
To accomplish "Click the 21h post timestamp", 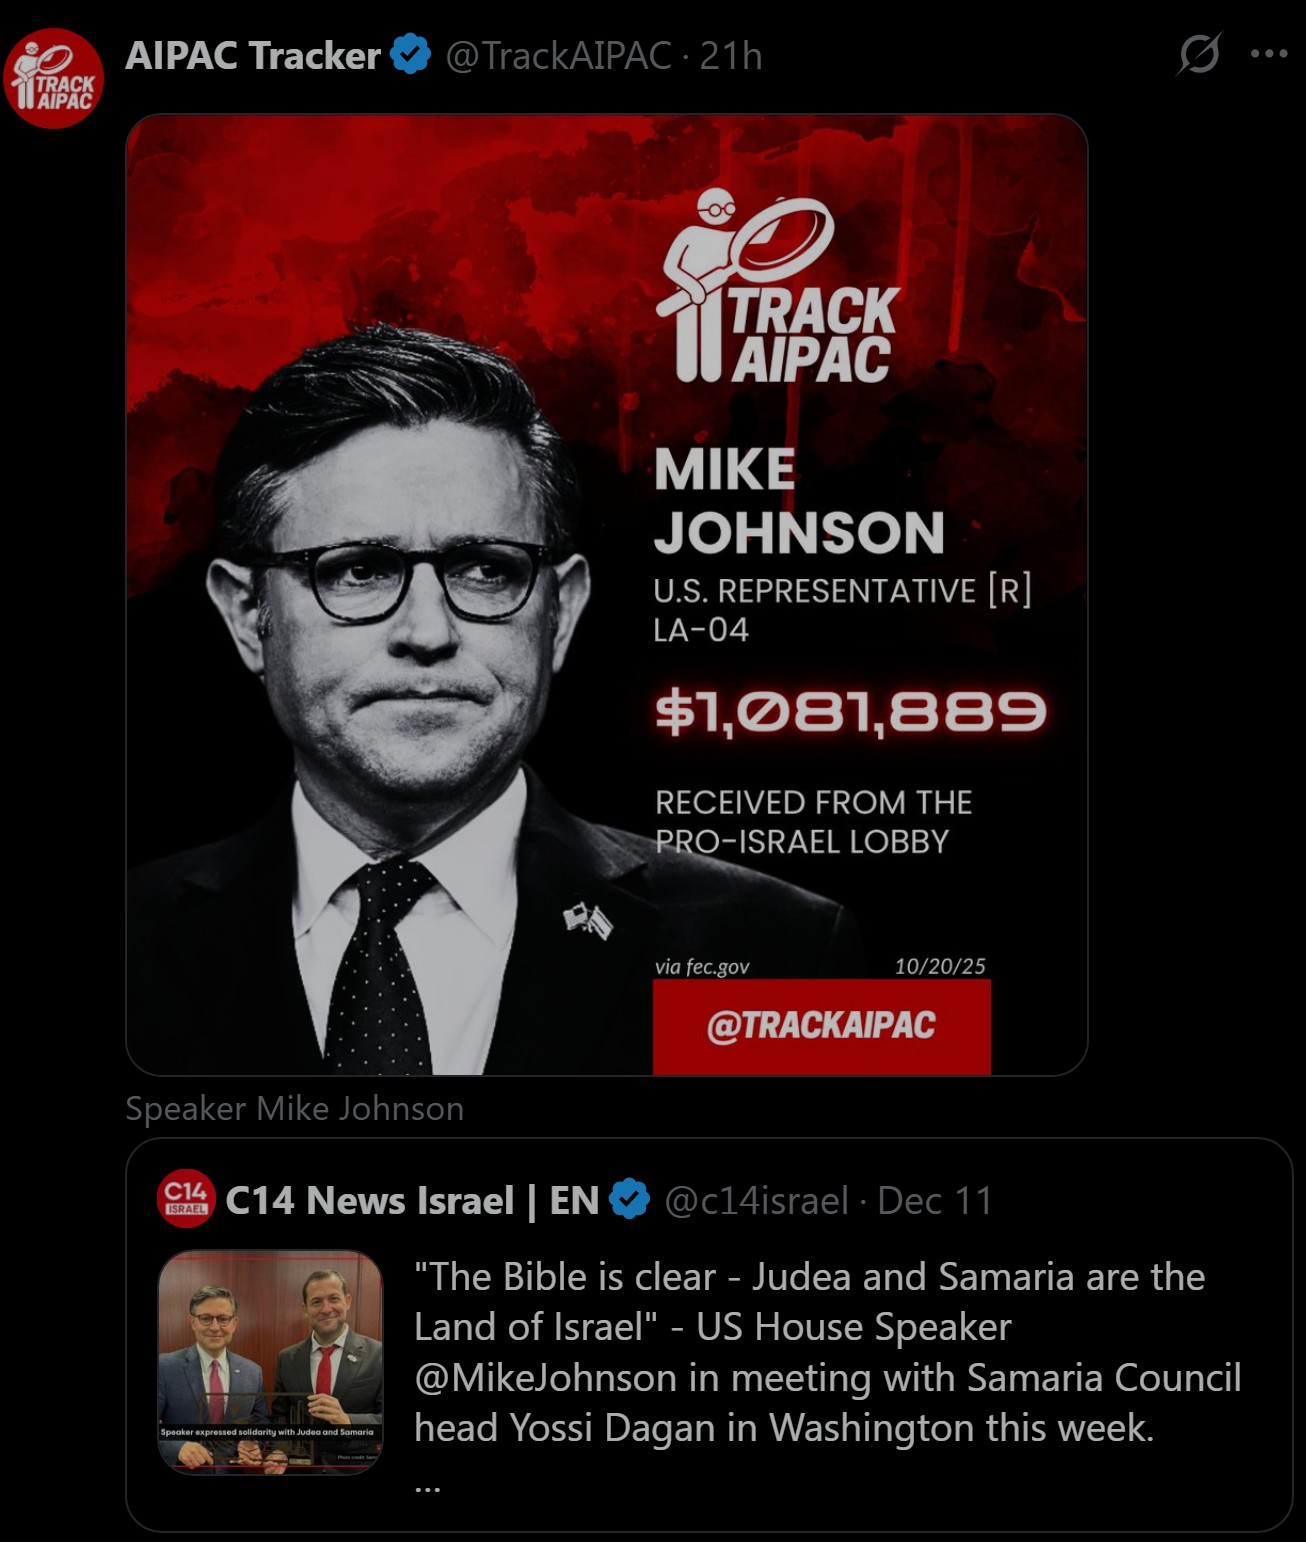I will [x=731, y=56].
